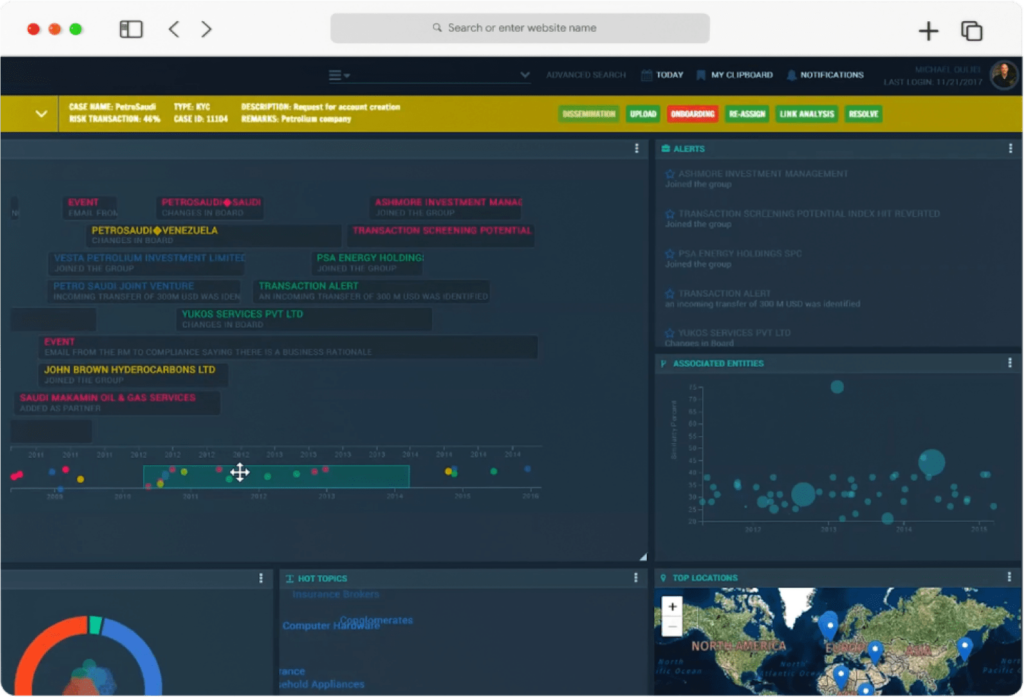Viewport: 1024px width, 697px height.
Task: Select the Saudi Makamin Oil & Gas Services card
Action: coord(117,403)
